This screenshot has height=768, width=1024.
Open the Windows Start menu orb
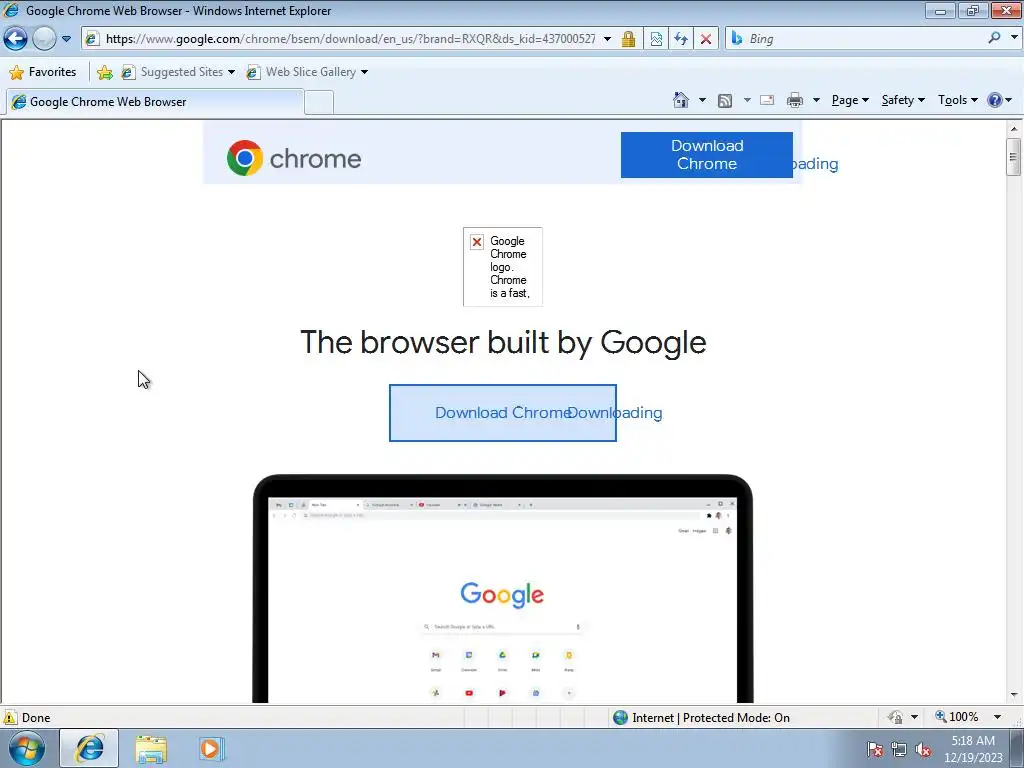pyautogui.click(x=27, y=748)
